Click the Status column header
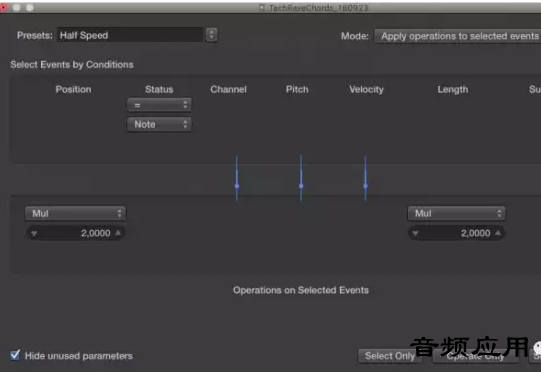 click(x=159, y=89)
